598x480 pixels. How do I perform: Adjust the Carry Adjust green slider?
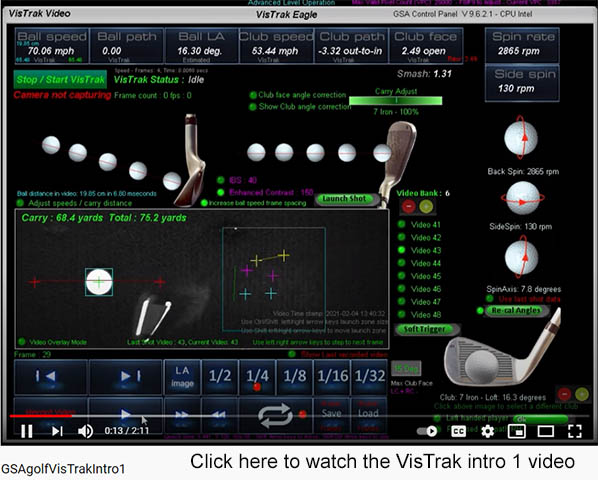[x=396, y=101]
